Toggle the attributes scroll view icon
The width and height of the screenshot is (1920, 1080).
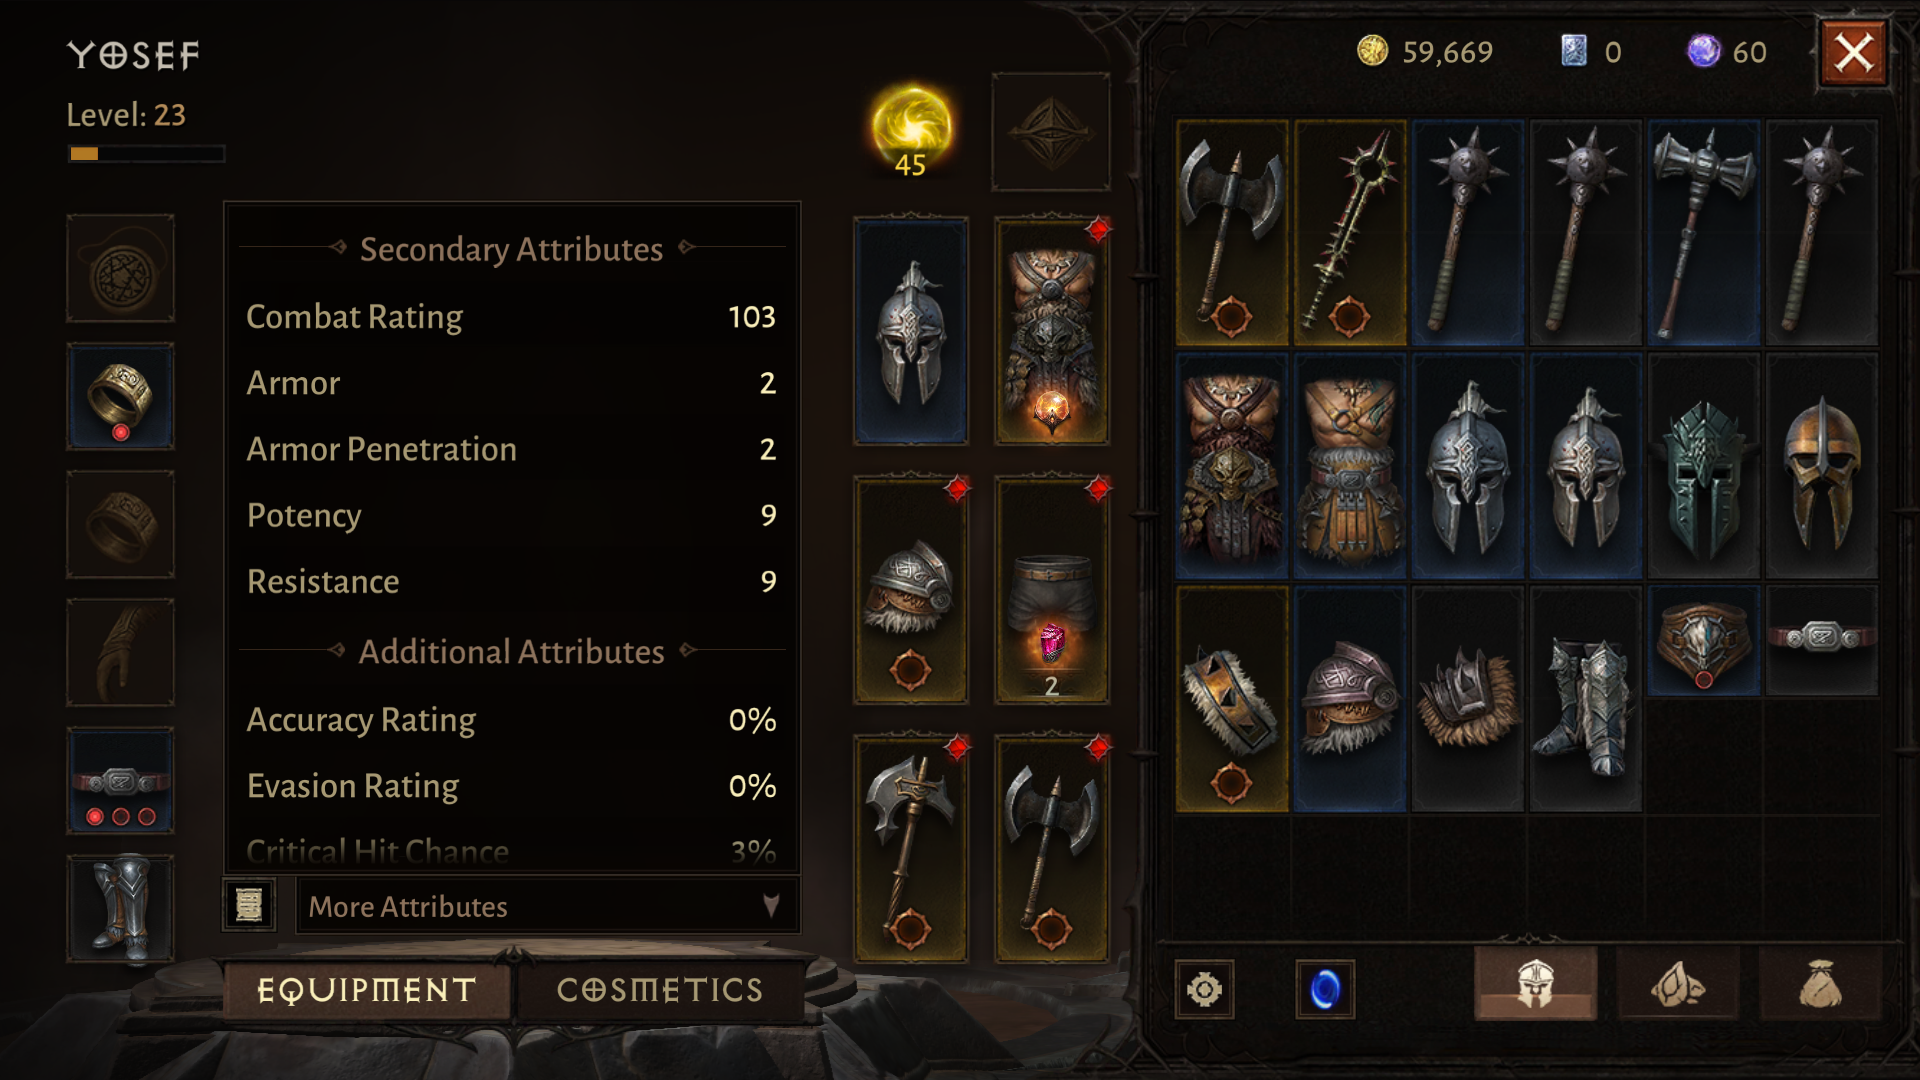(x=249, y=906)
